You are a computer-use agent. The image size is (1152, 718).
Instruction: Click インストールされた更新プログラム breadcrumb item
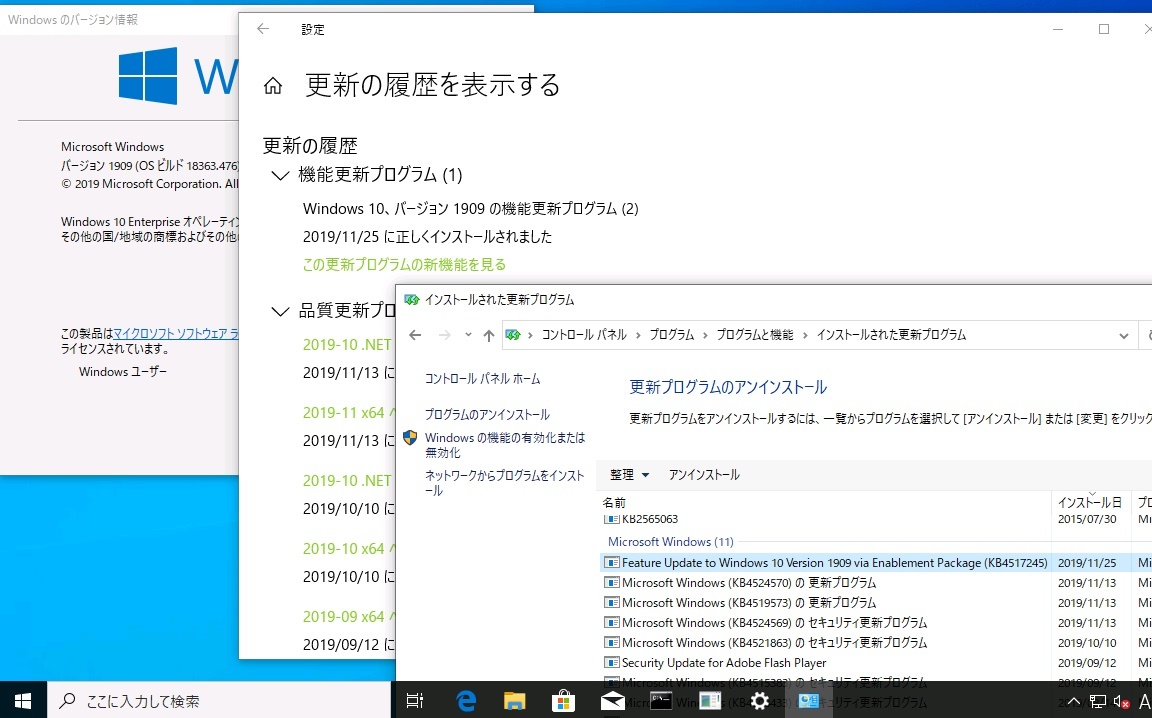pos(891,335)
